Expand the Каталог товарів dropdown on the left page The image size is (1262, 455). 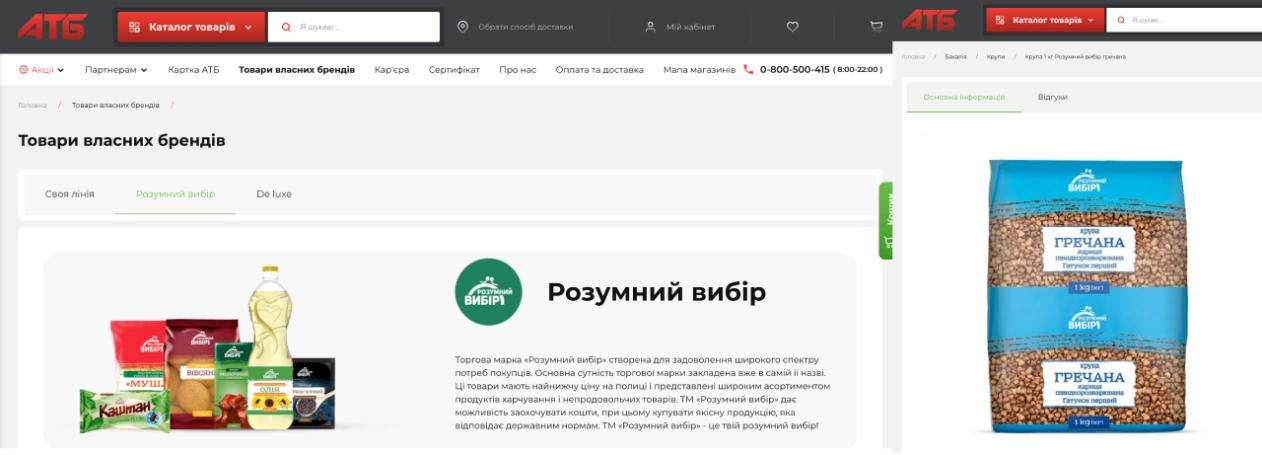191,27
